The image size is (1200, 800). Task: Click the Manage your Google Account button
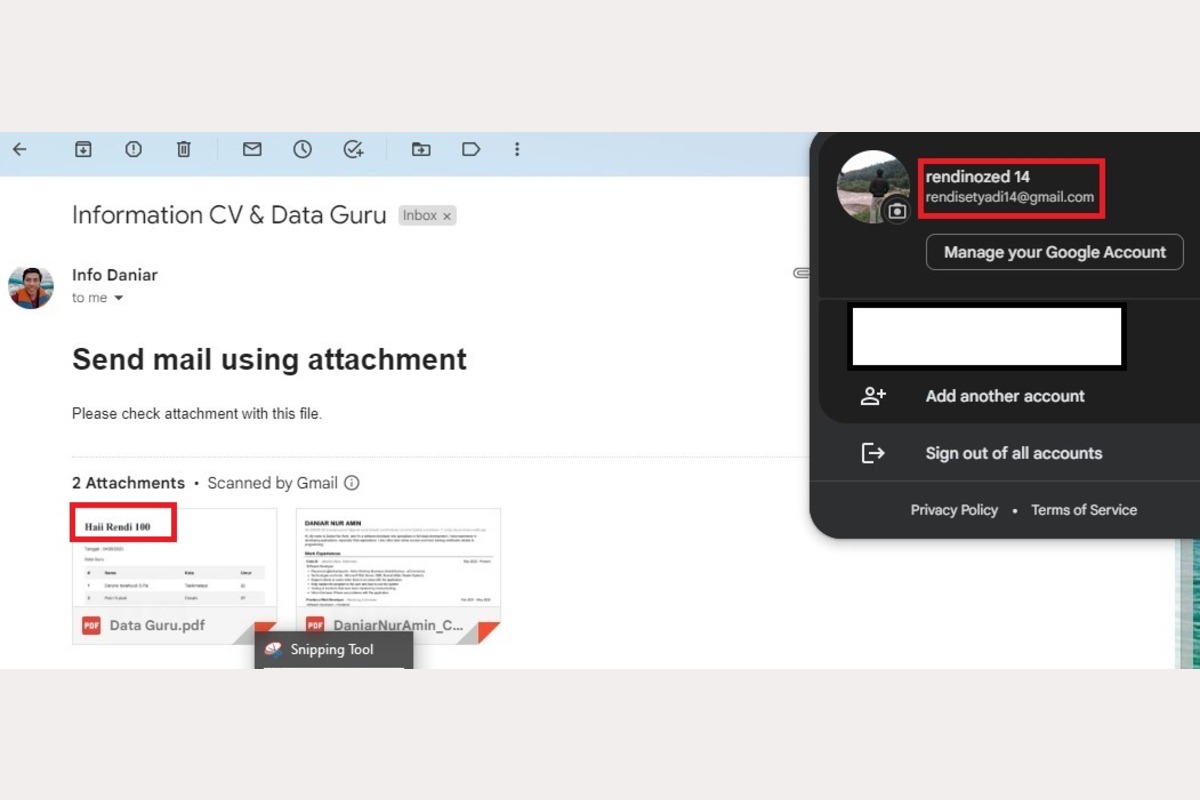1054,252
